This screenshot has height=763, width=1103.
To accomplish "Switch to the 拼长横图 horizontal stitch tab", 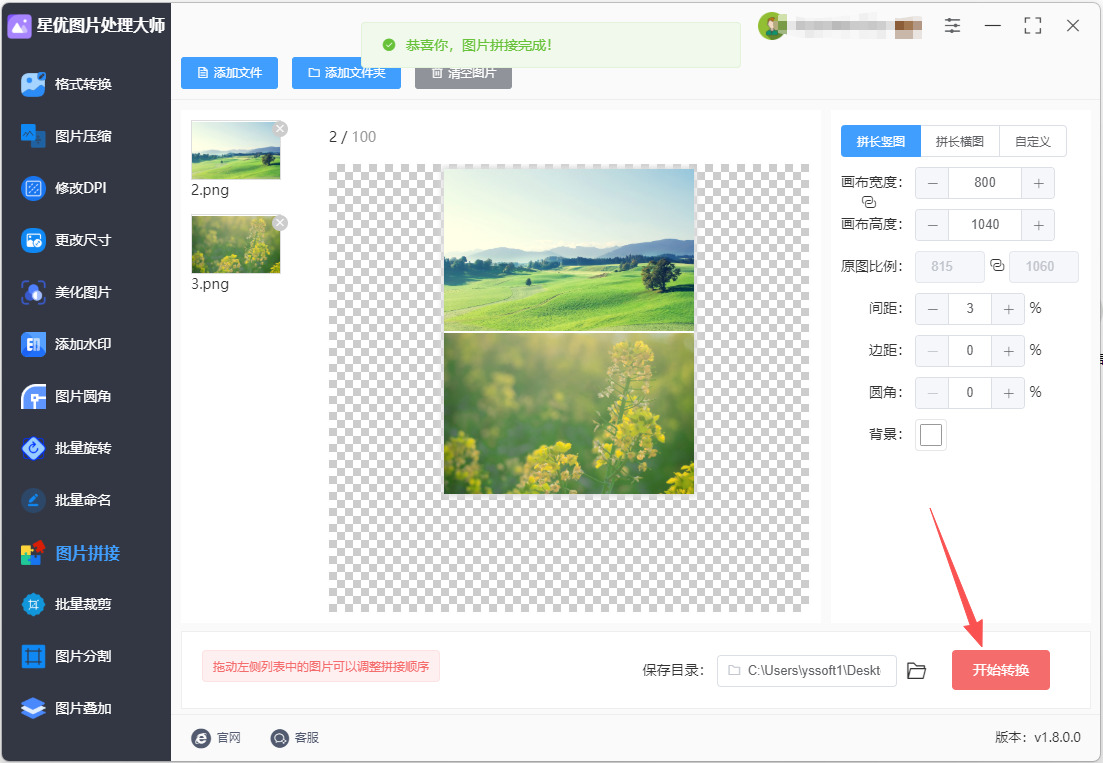I will (x=959, y=141).
